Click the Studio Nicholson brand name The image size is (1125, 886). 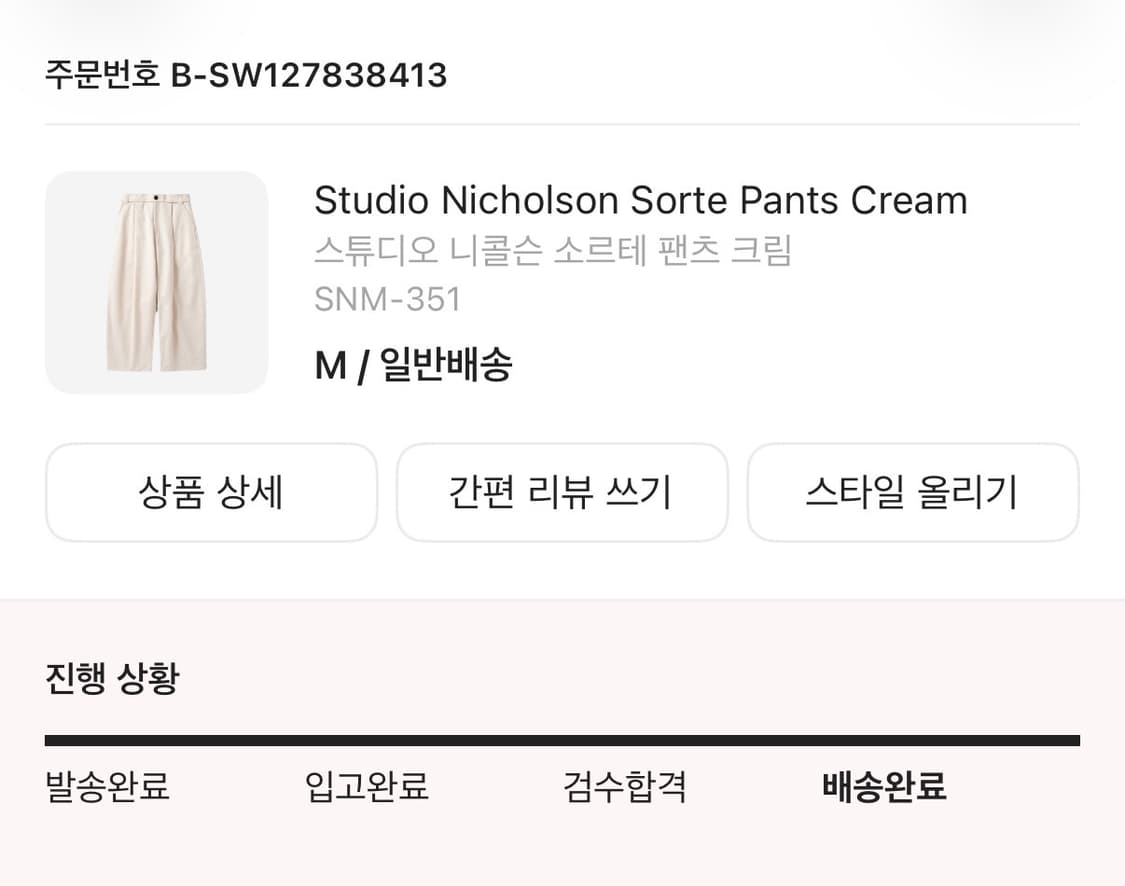tap(466, 201)
